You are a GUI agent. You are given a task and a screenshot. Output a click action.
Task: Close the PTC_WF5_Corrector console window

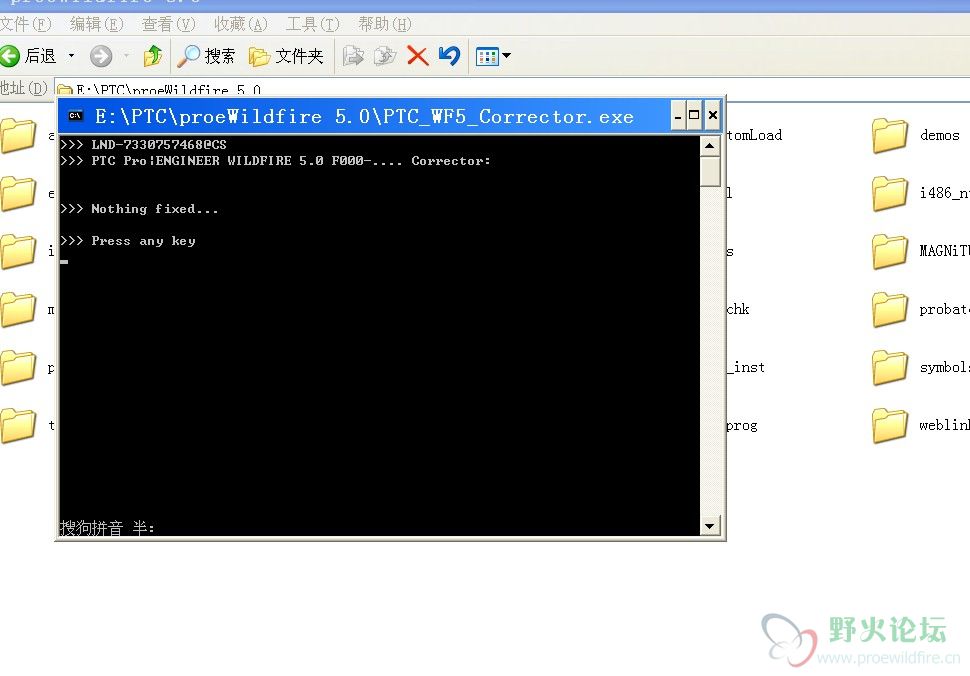coord(713,116)
